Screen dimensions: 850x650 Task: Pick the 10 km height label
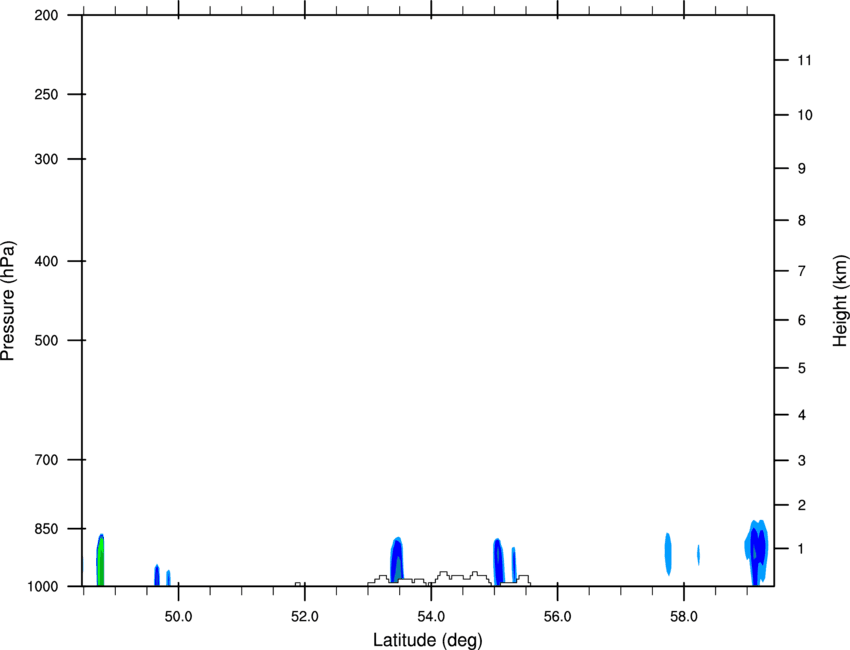click(x=805, y=115)
